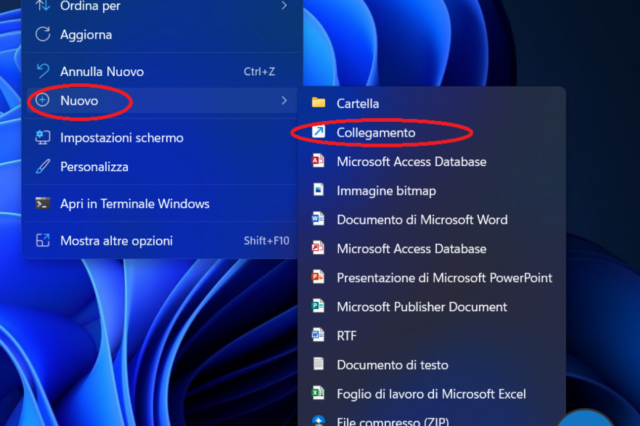
Task: Create a new Documento di Microsoft Word
Action: click(432, 220)
